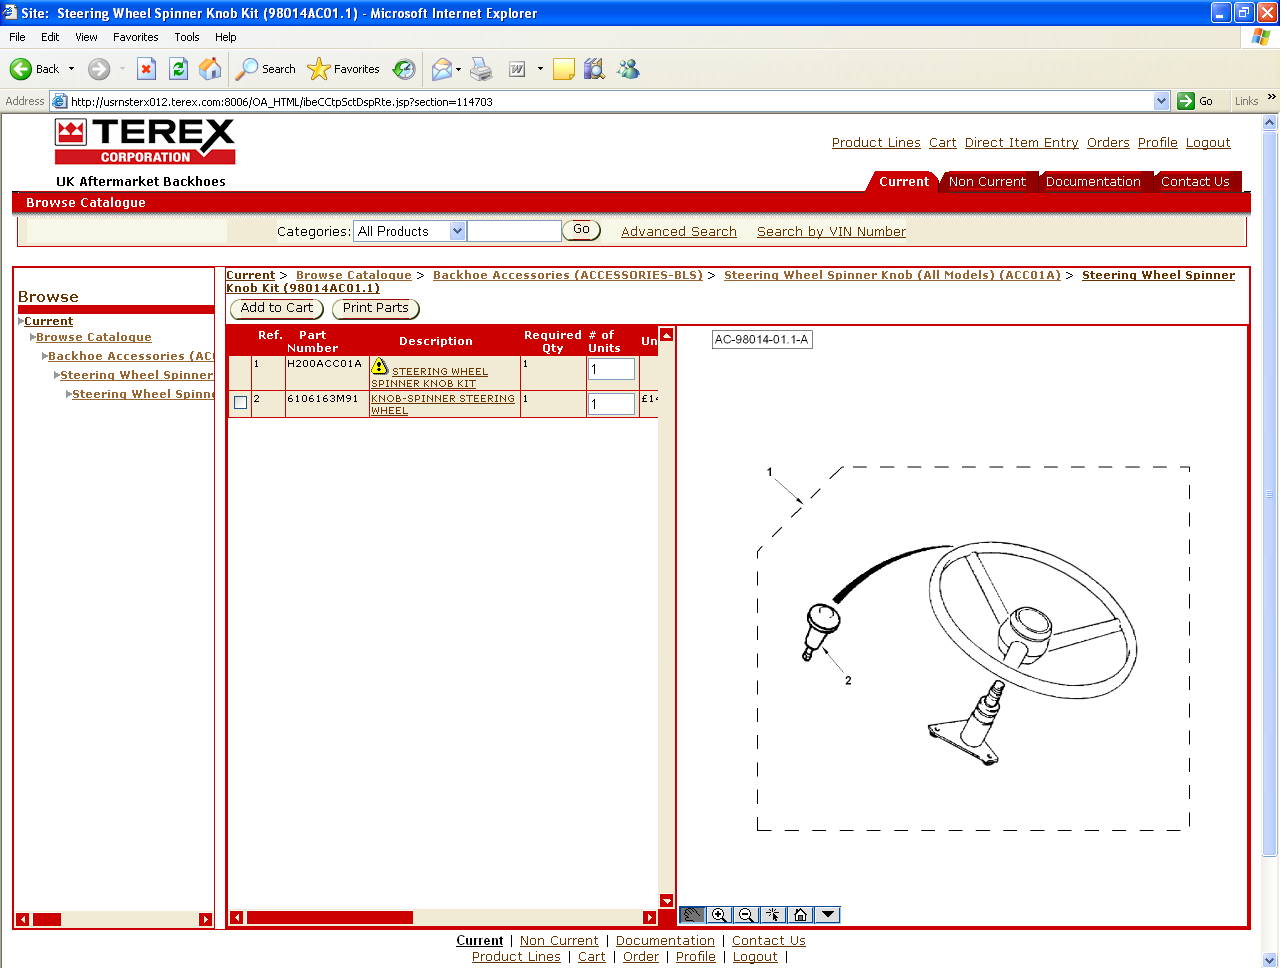Open the Profile link in the footer
This screenshot has height=968, width=1287.
point(696,957)
